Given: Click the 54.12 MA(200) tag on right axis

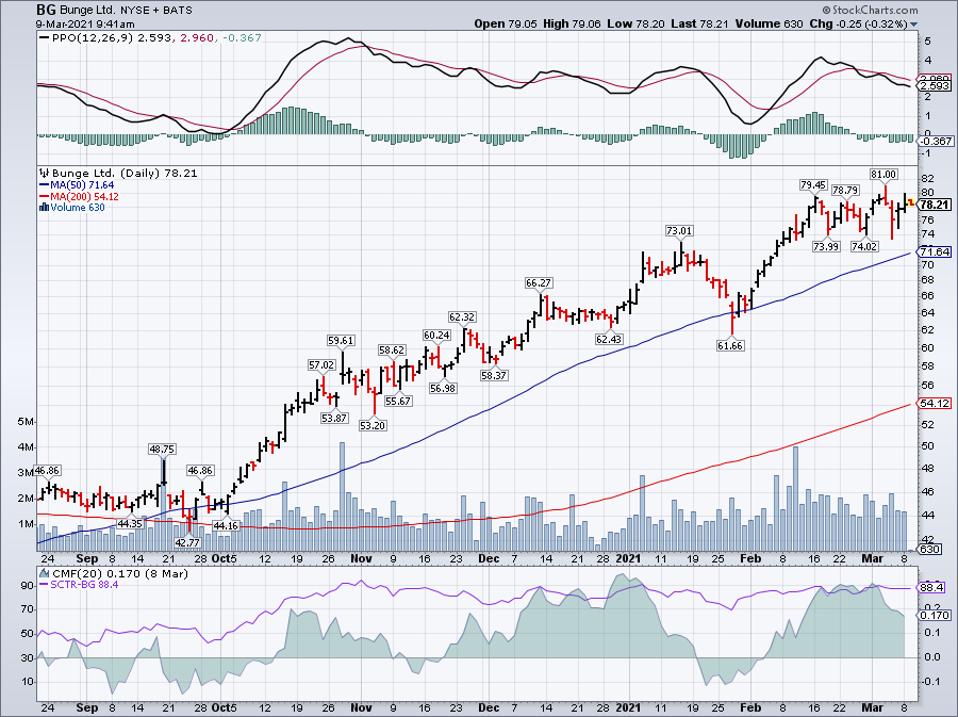Looking at the screenshot, I should pos(935,403).
